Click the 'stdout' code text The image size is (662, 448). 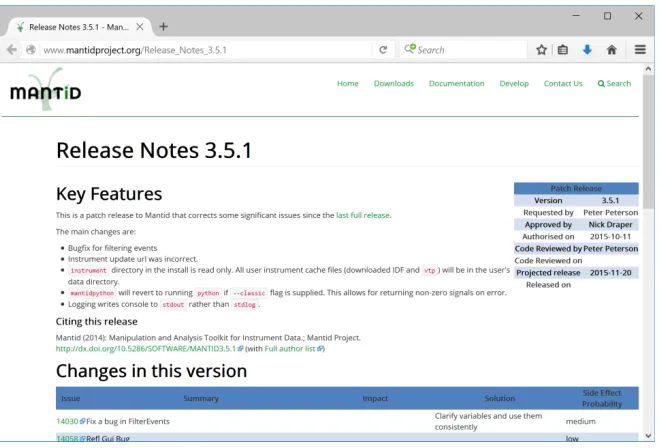173,304
